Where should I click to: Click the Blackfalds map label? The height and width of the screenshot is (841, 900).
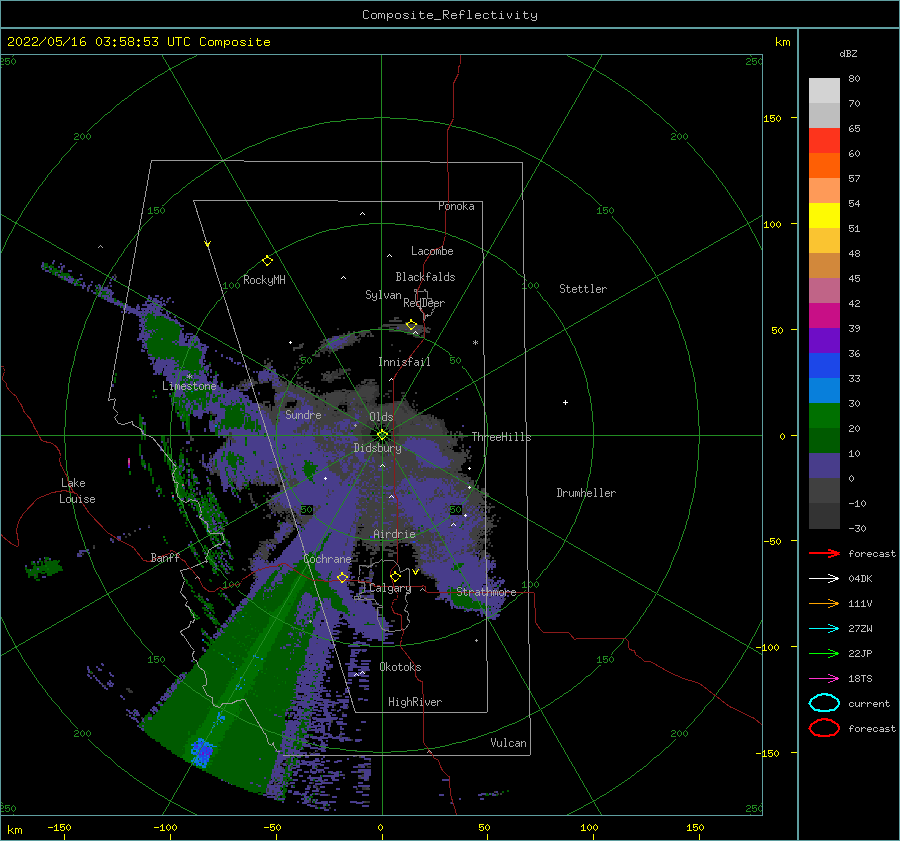(425, 277)
